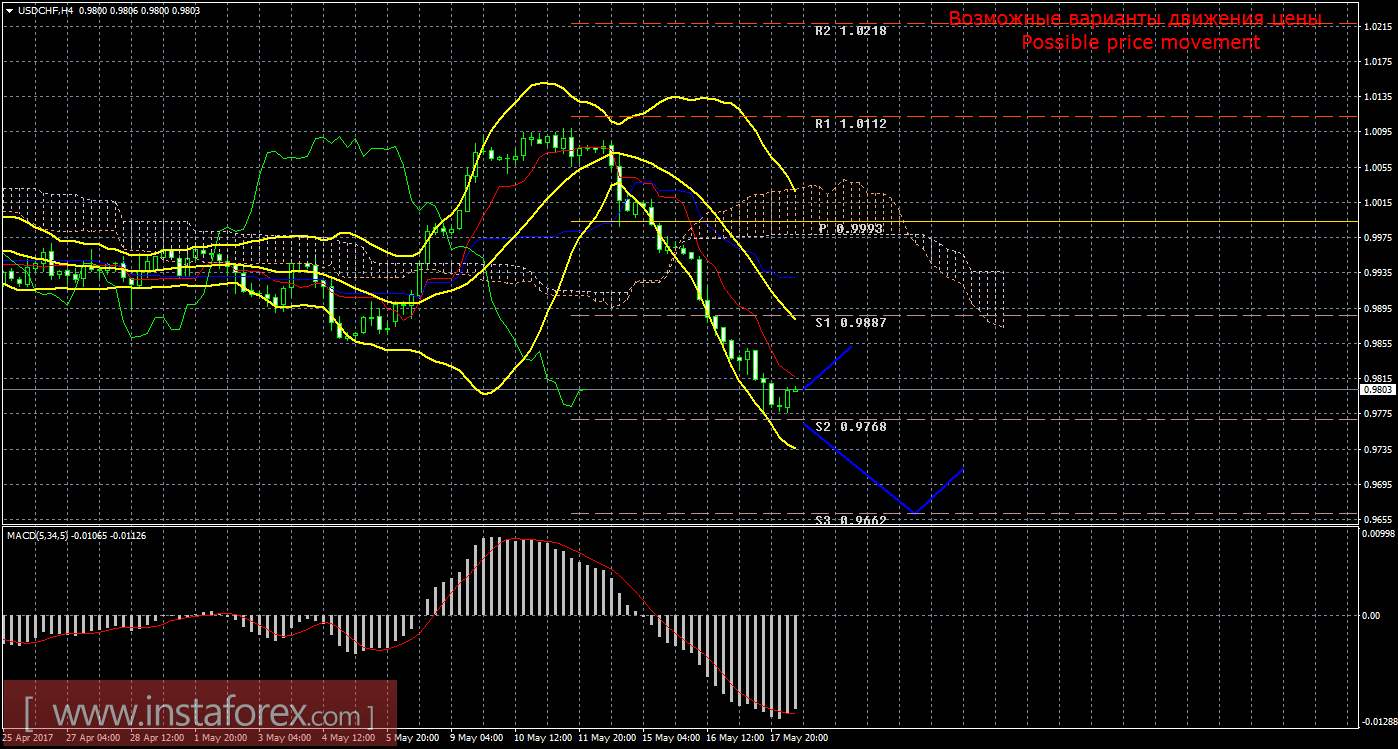Select the red 'Possible price movement' text
The height and width of the screenshot is (749, 1398).
1140,43
